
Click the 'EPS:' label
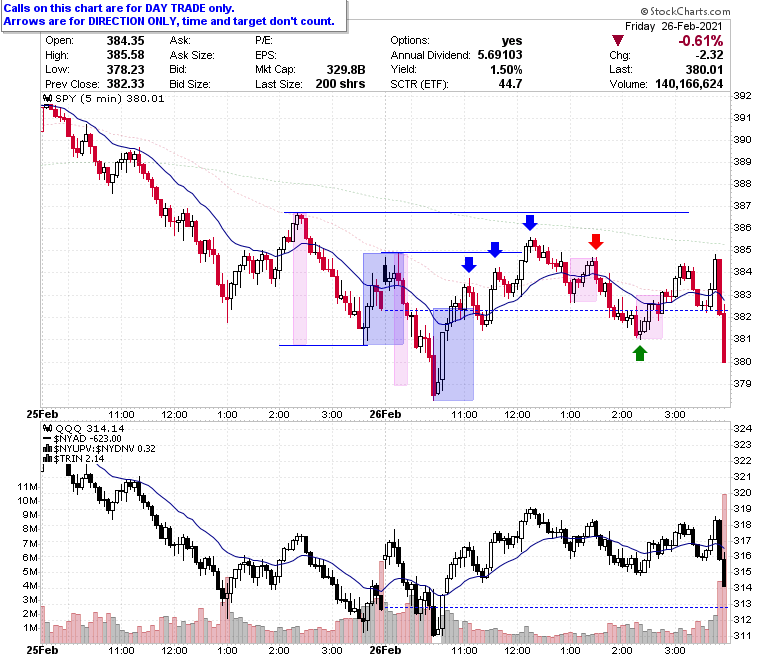point(266,55)
